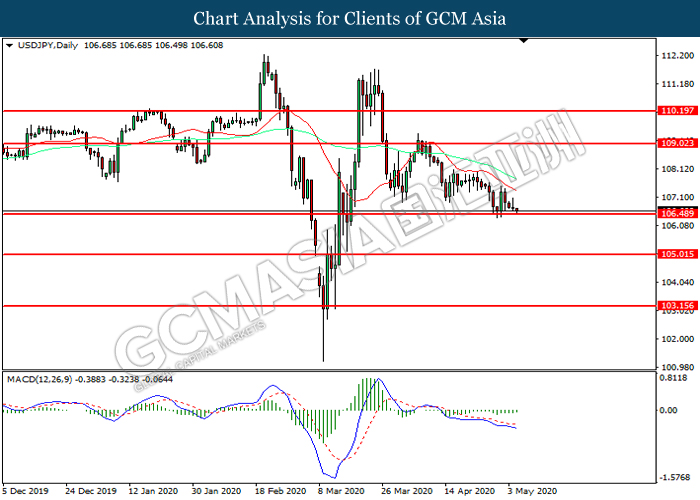This screenshot has height=500, width=700.
Task: Click the chart shift marker triangle at top
Action: click(x=524, y=41)
